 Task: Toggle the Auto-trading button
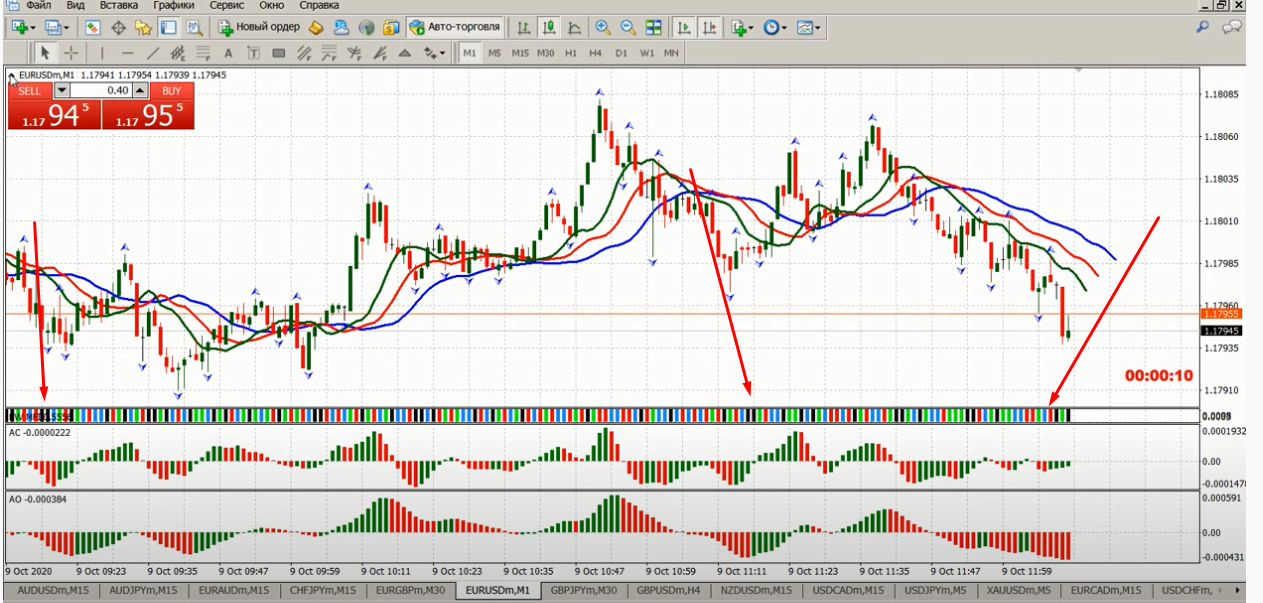455,28
